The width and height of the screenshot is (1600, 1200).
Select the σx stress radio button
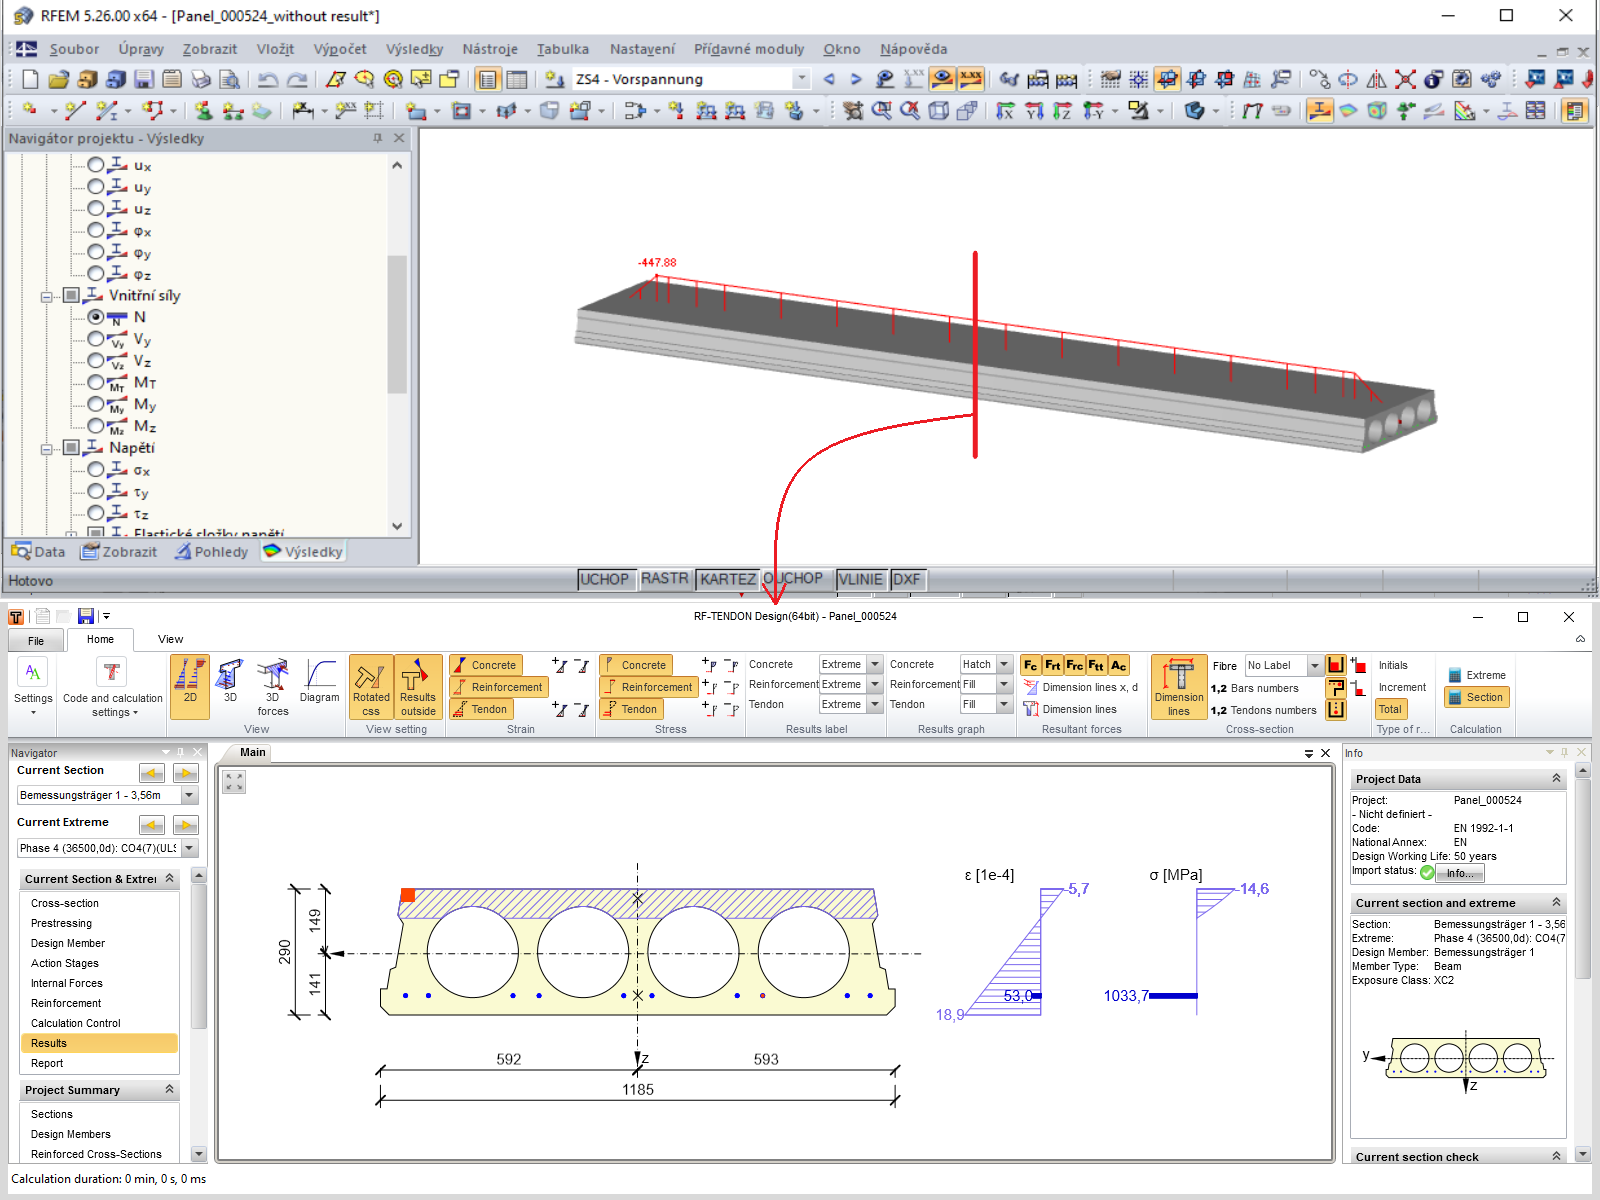tap(96, 469)
